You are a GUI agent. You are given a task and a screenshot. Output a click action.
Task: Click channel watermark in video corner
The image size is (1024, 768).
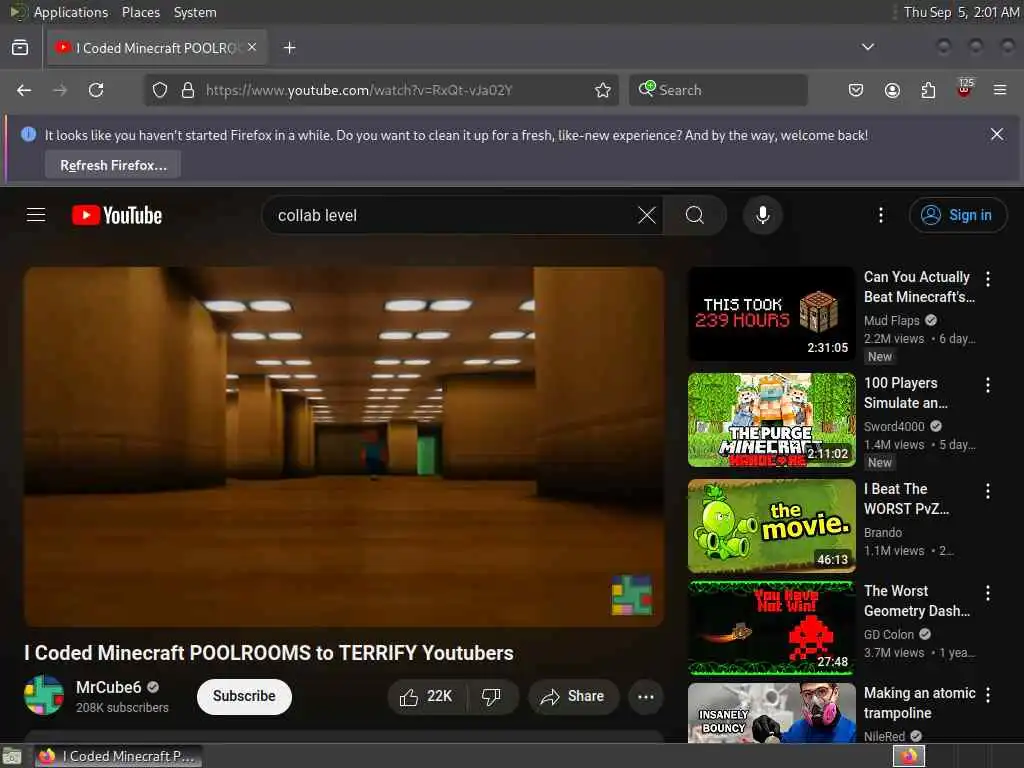pyautogui.click(x=632, y=595)
